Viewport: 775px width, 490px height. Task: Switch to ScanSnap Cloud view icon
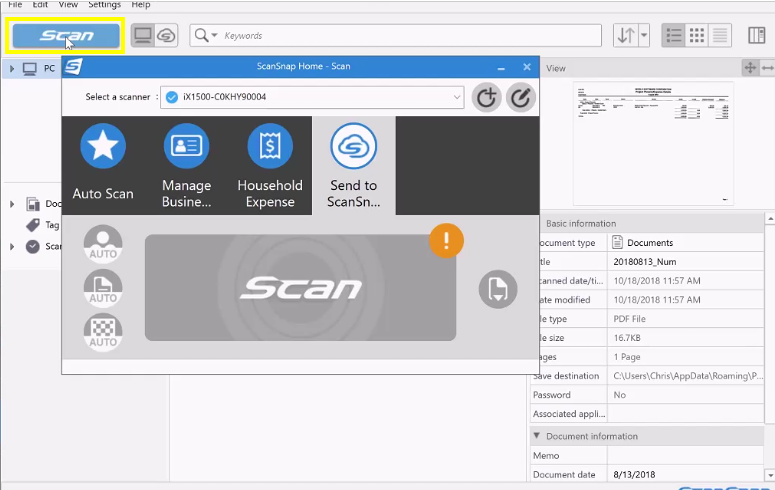(x=166, y=36)
